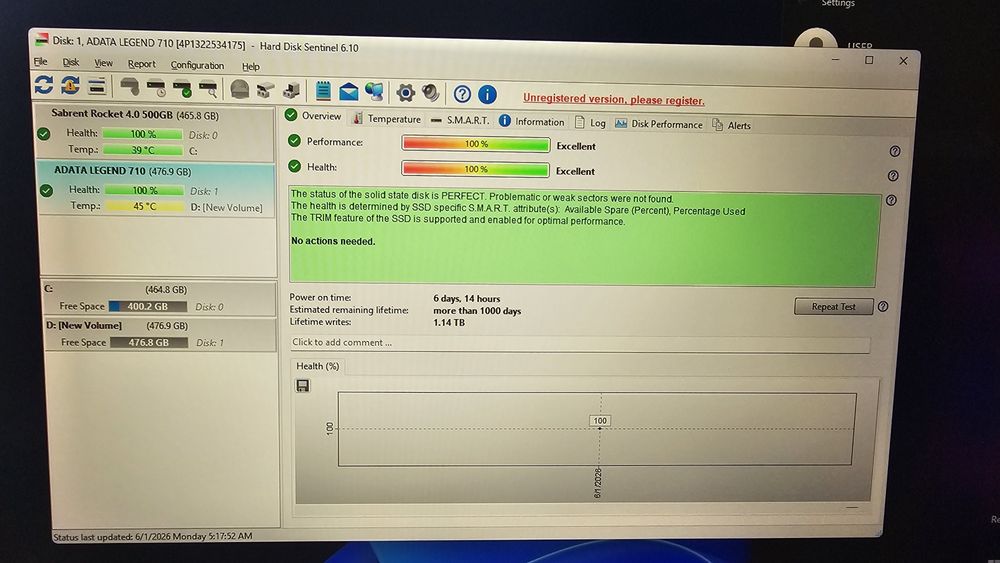Click D: Free Space 476.8 GB bar

149,342
